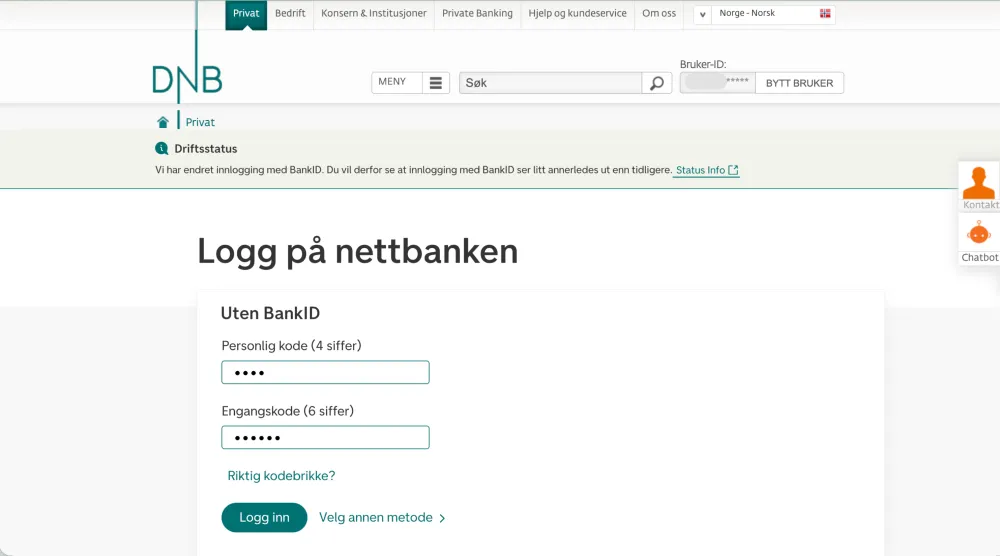
Task: Open the hamburger MENY icon
Action: pos(436,83)
